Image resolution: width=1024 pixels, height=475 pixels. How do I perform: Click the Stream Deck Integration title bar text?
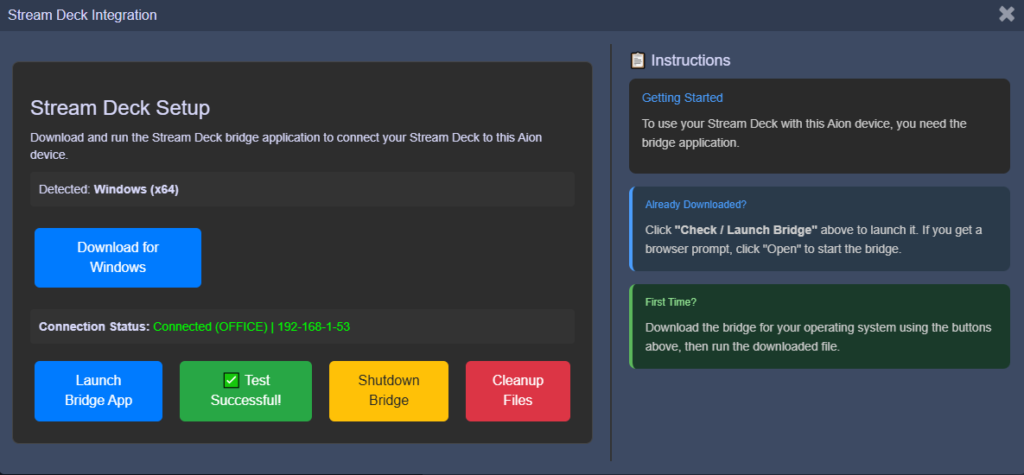[x=82, y=15]
